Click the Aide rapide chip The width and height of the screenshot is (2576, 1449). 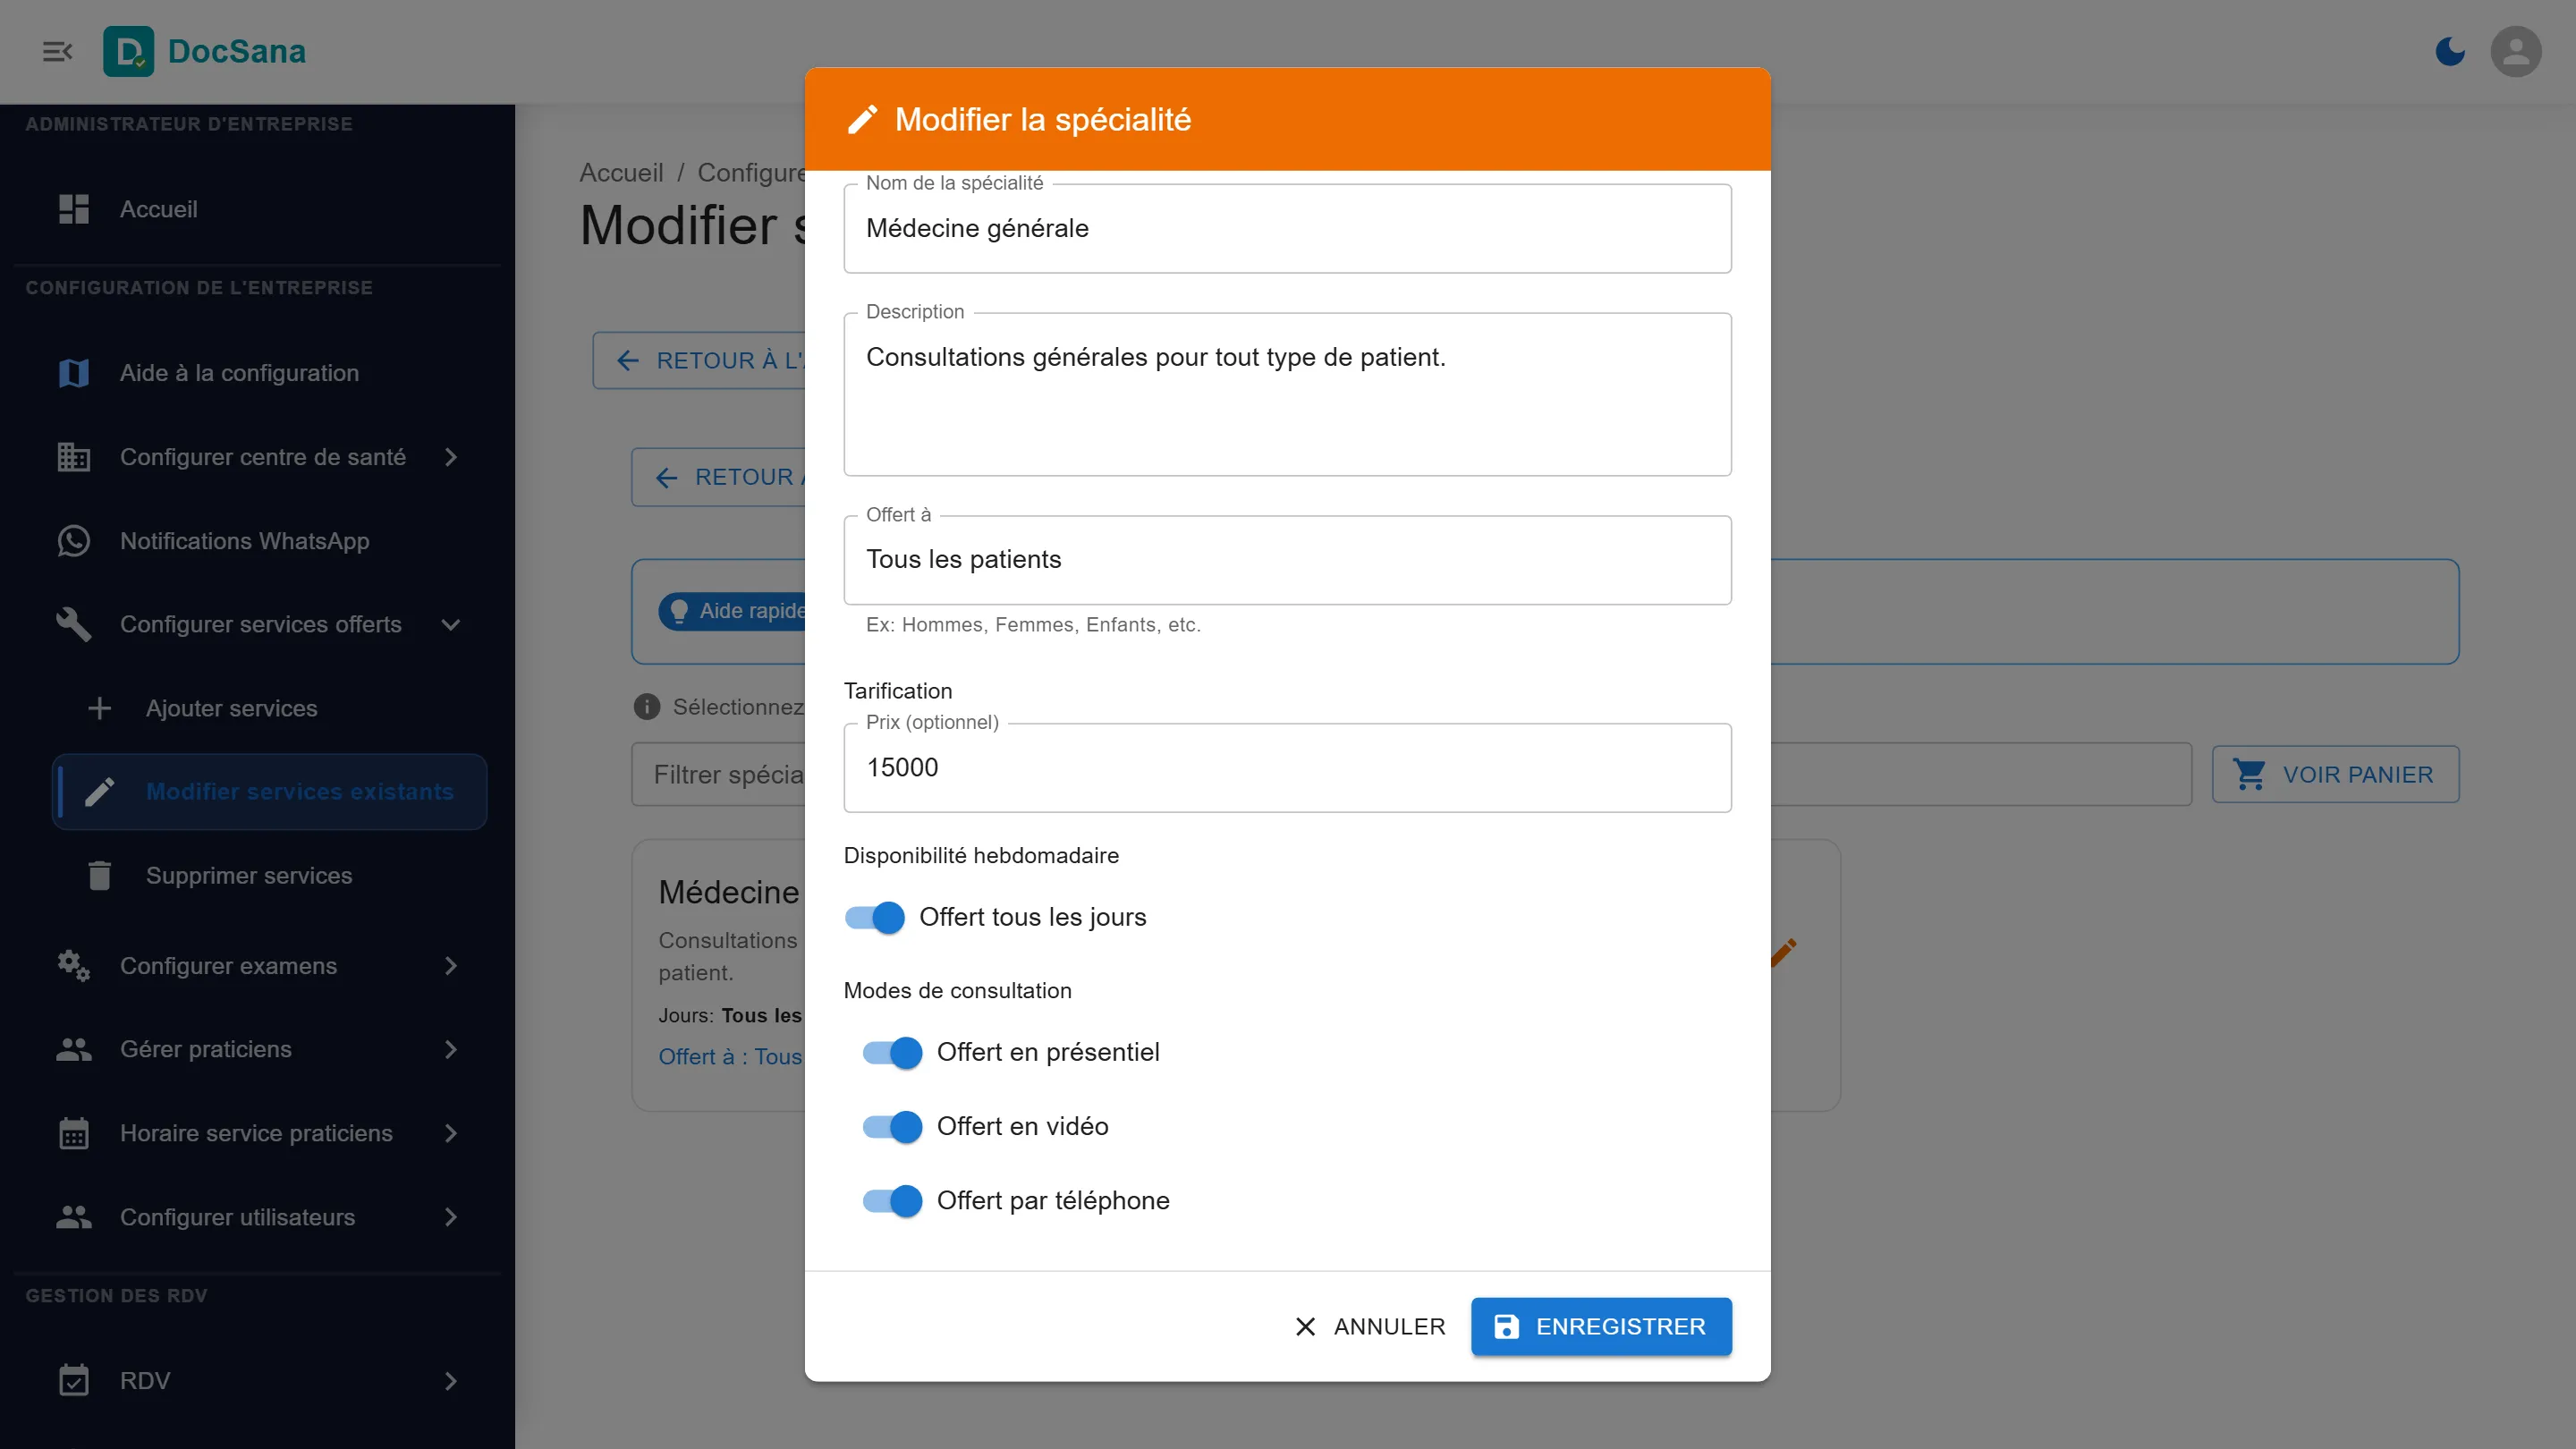coord(733,611)
